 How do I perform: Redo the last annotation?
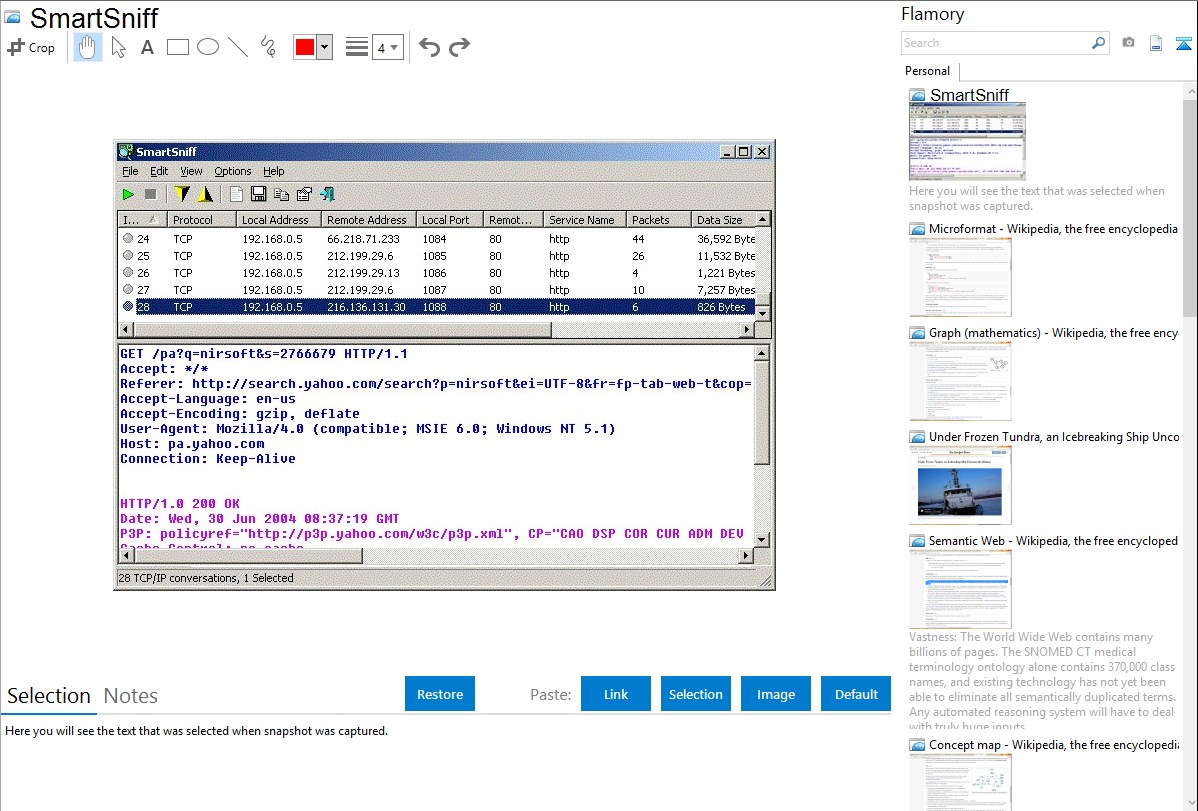pos(459,47)
